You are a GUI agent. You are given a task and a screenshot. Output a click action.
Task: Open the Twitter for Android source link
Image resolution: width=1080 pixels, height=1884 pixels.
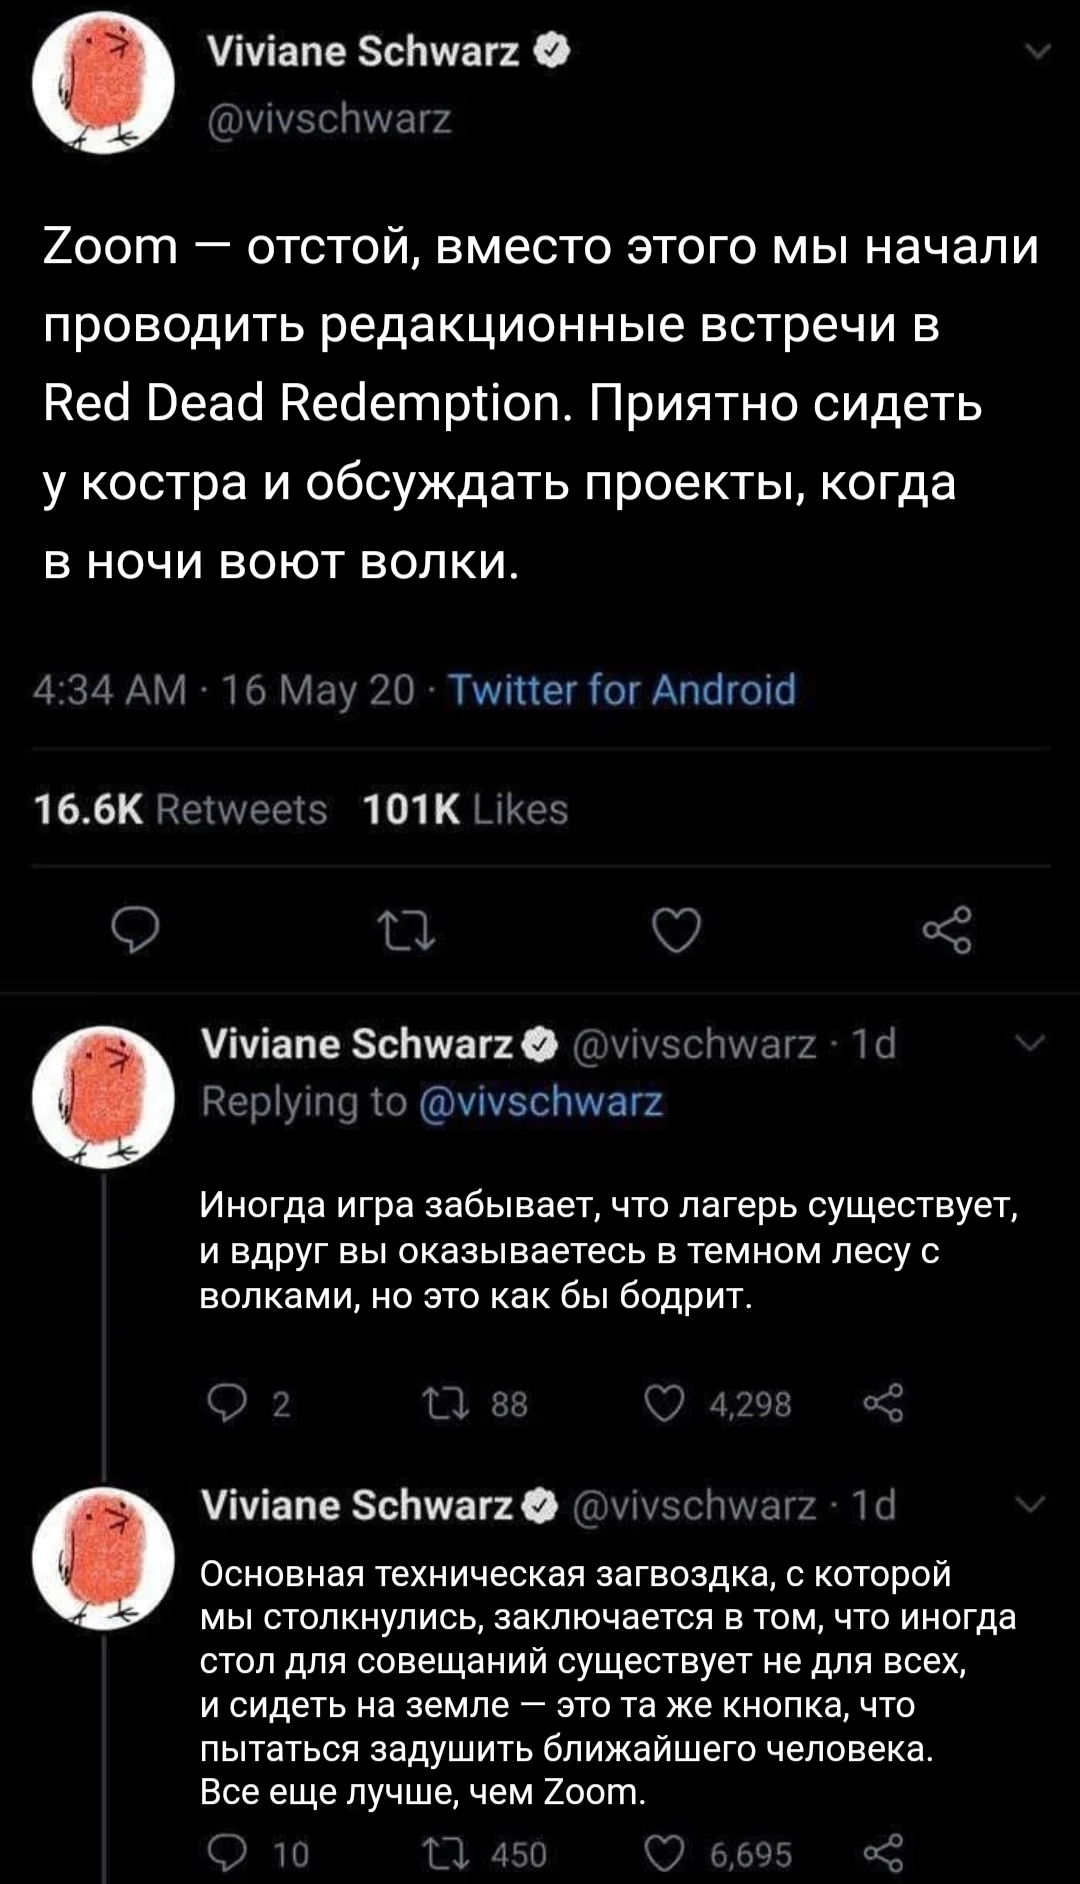pyautogui.click(x=621, y=690)
